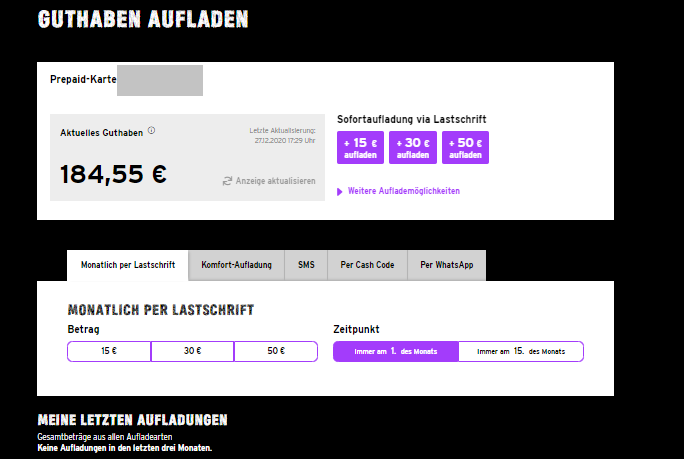Viewport: 684px width, 459px height.
Task: Top up 15 € via Lastschrift
Action: (360, 147)
